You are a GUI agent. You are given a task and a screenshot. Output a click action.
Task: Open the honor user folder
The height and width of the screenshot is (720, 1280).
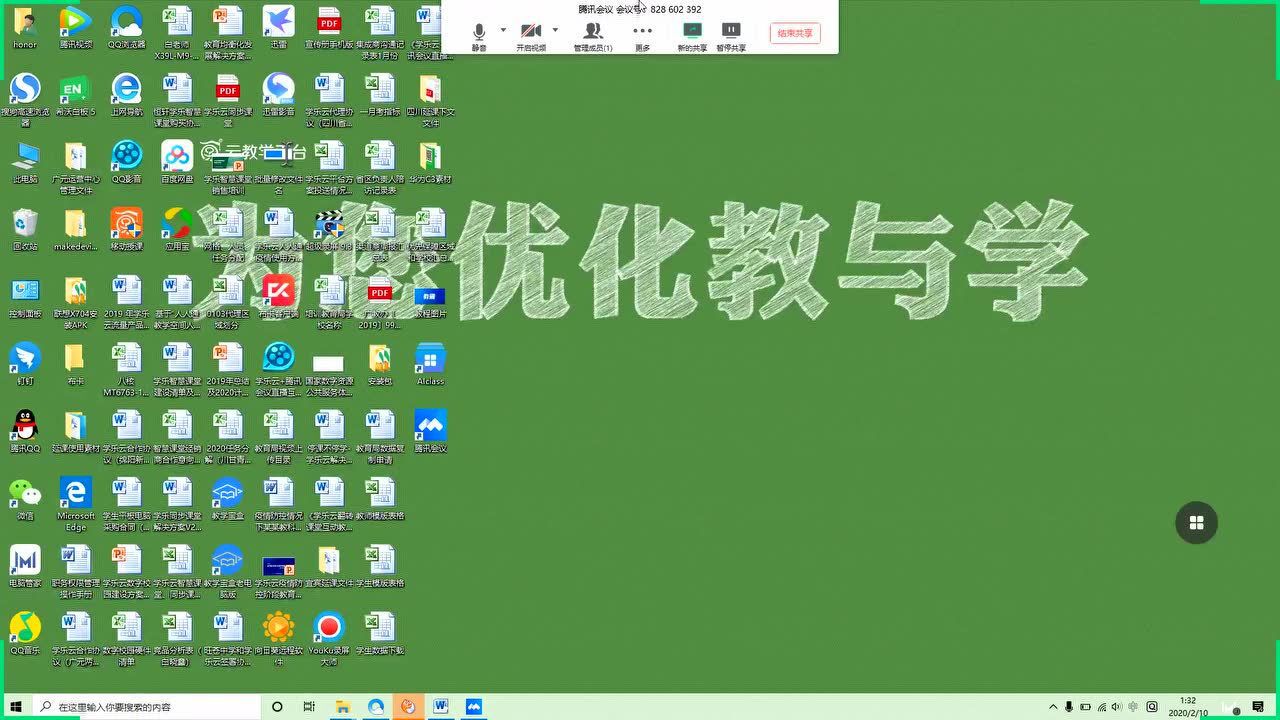(x=25, y=27)
